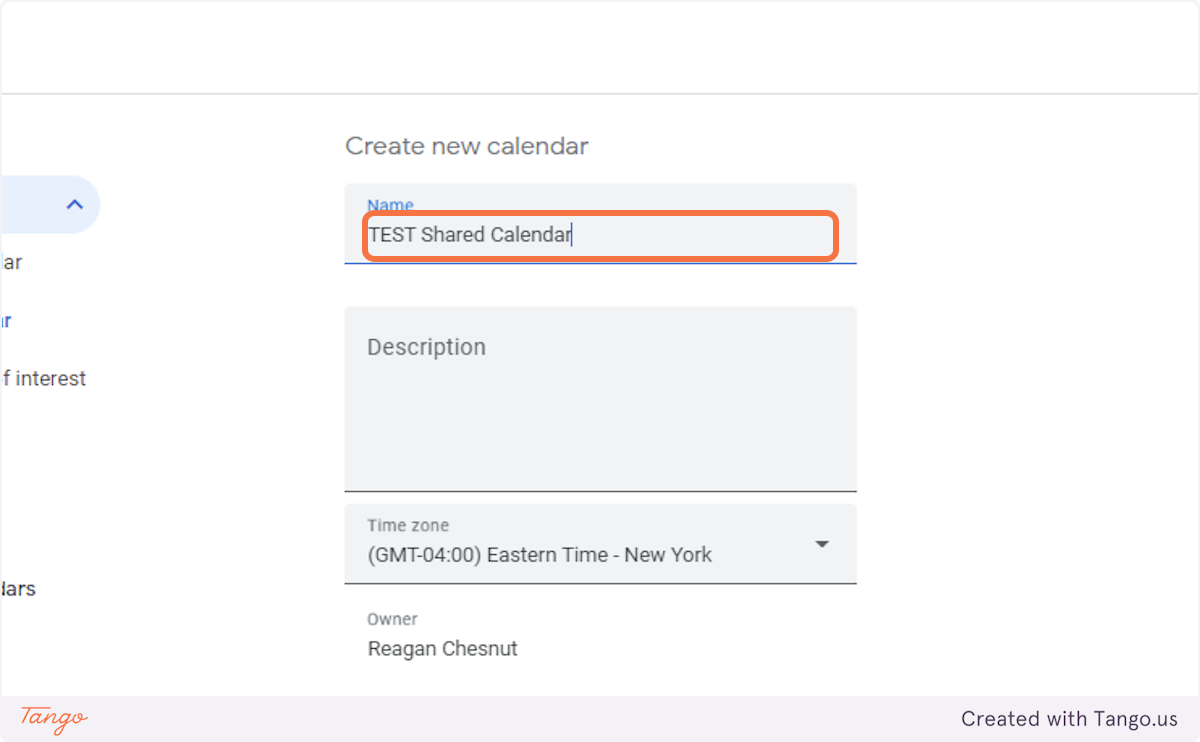Collapse the sidebar section with the chevron arrow
This screenshot has height=742, width=1200.
74,205
